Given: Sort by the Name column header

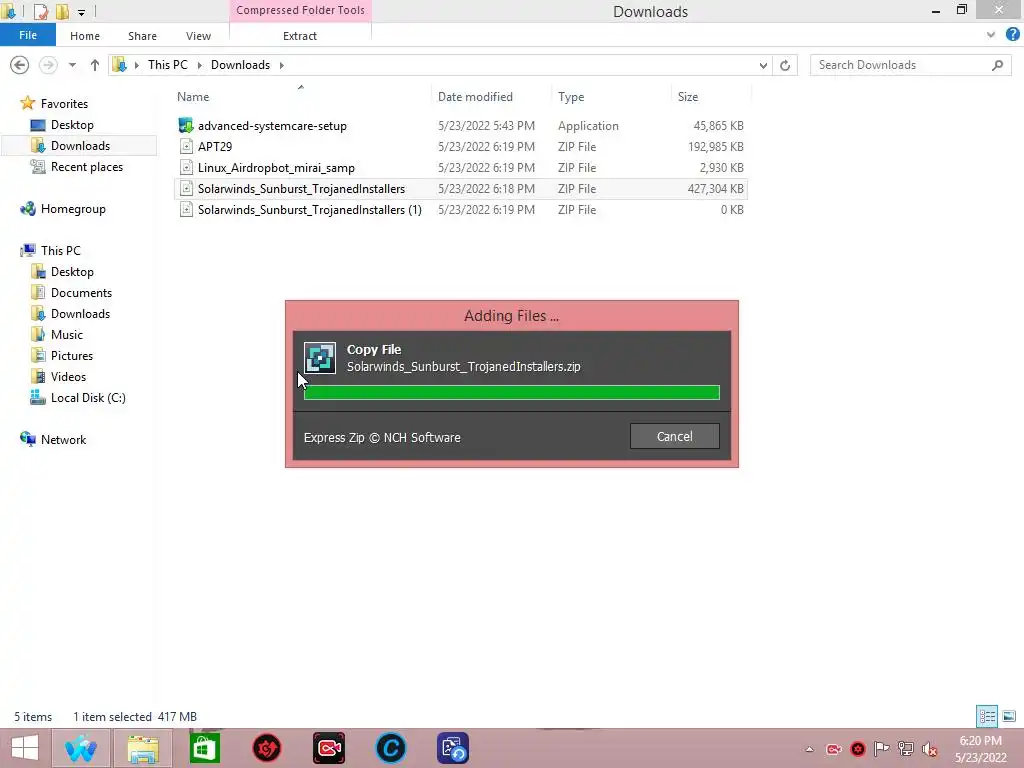Looking at the screenshot, I should click(193, 97).
